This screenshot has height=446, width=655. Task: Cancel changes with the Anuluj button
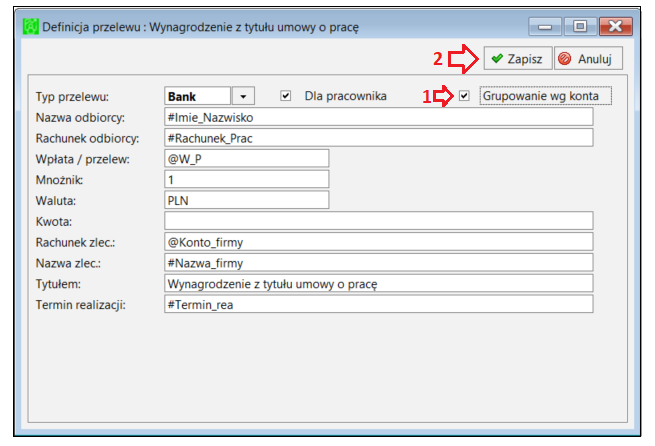(x=588, y=58)
